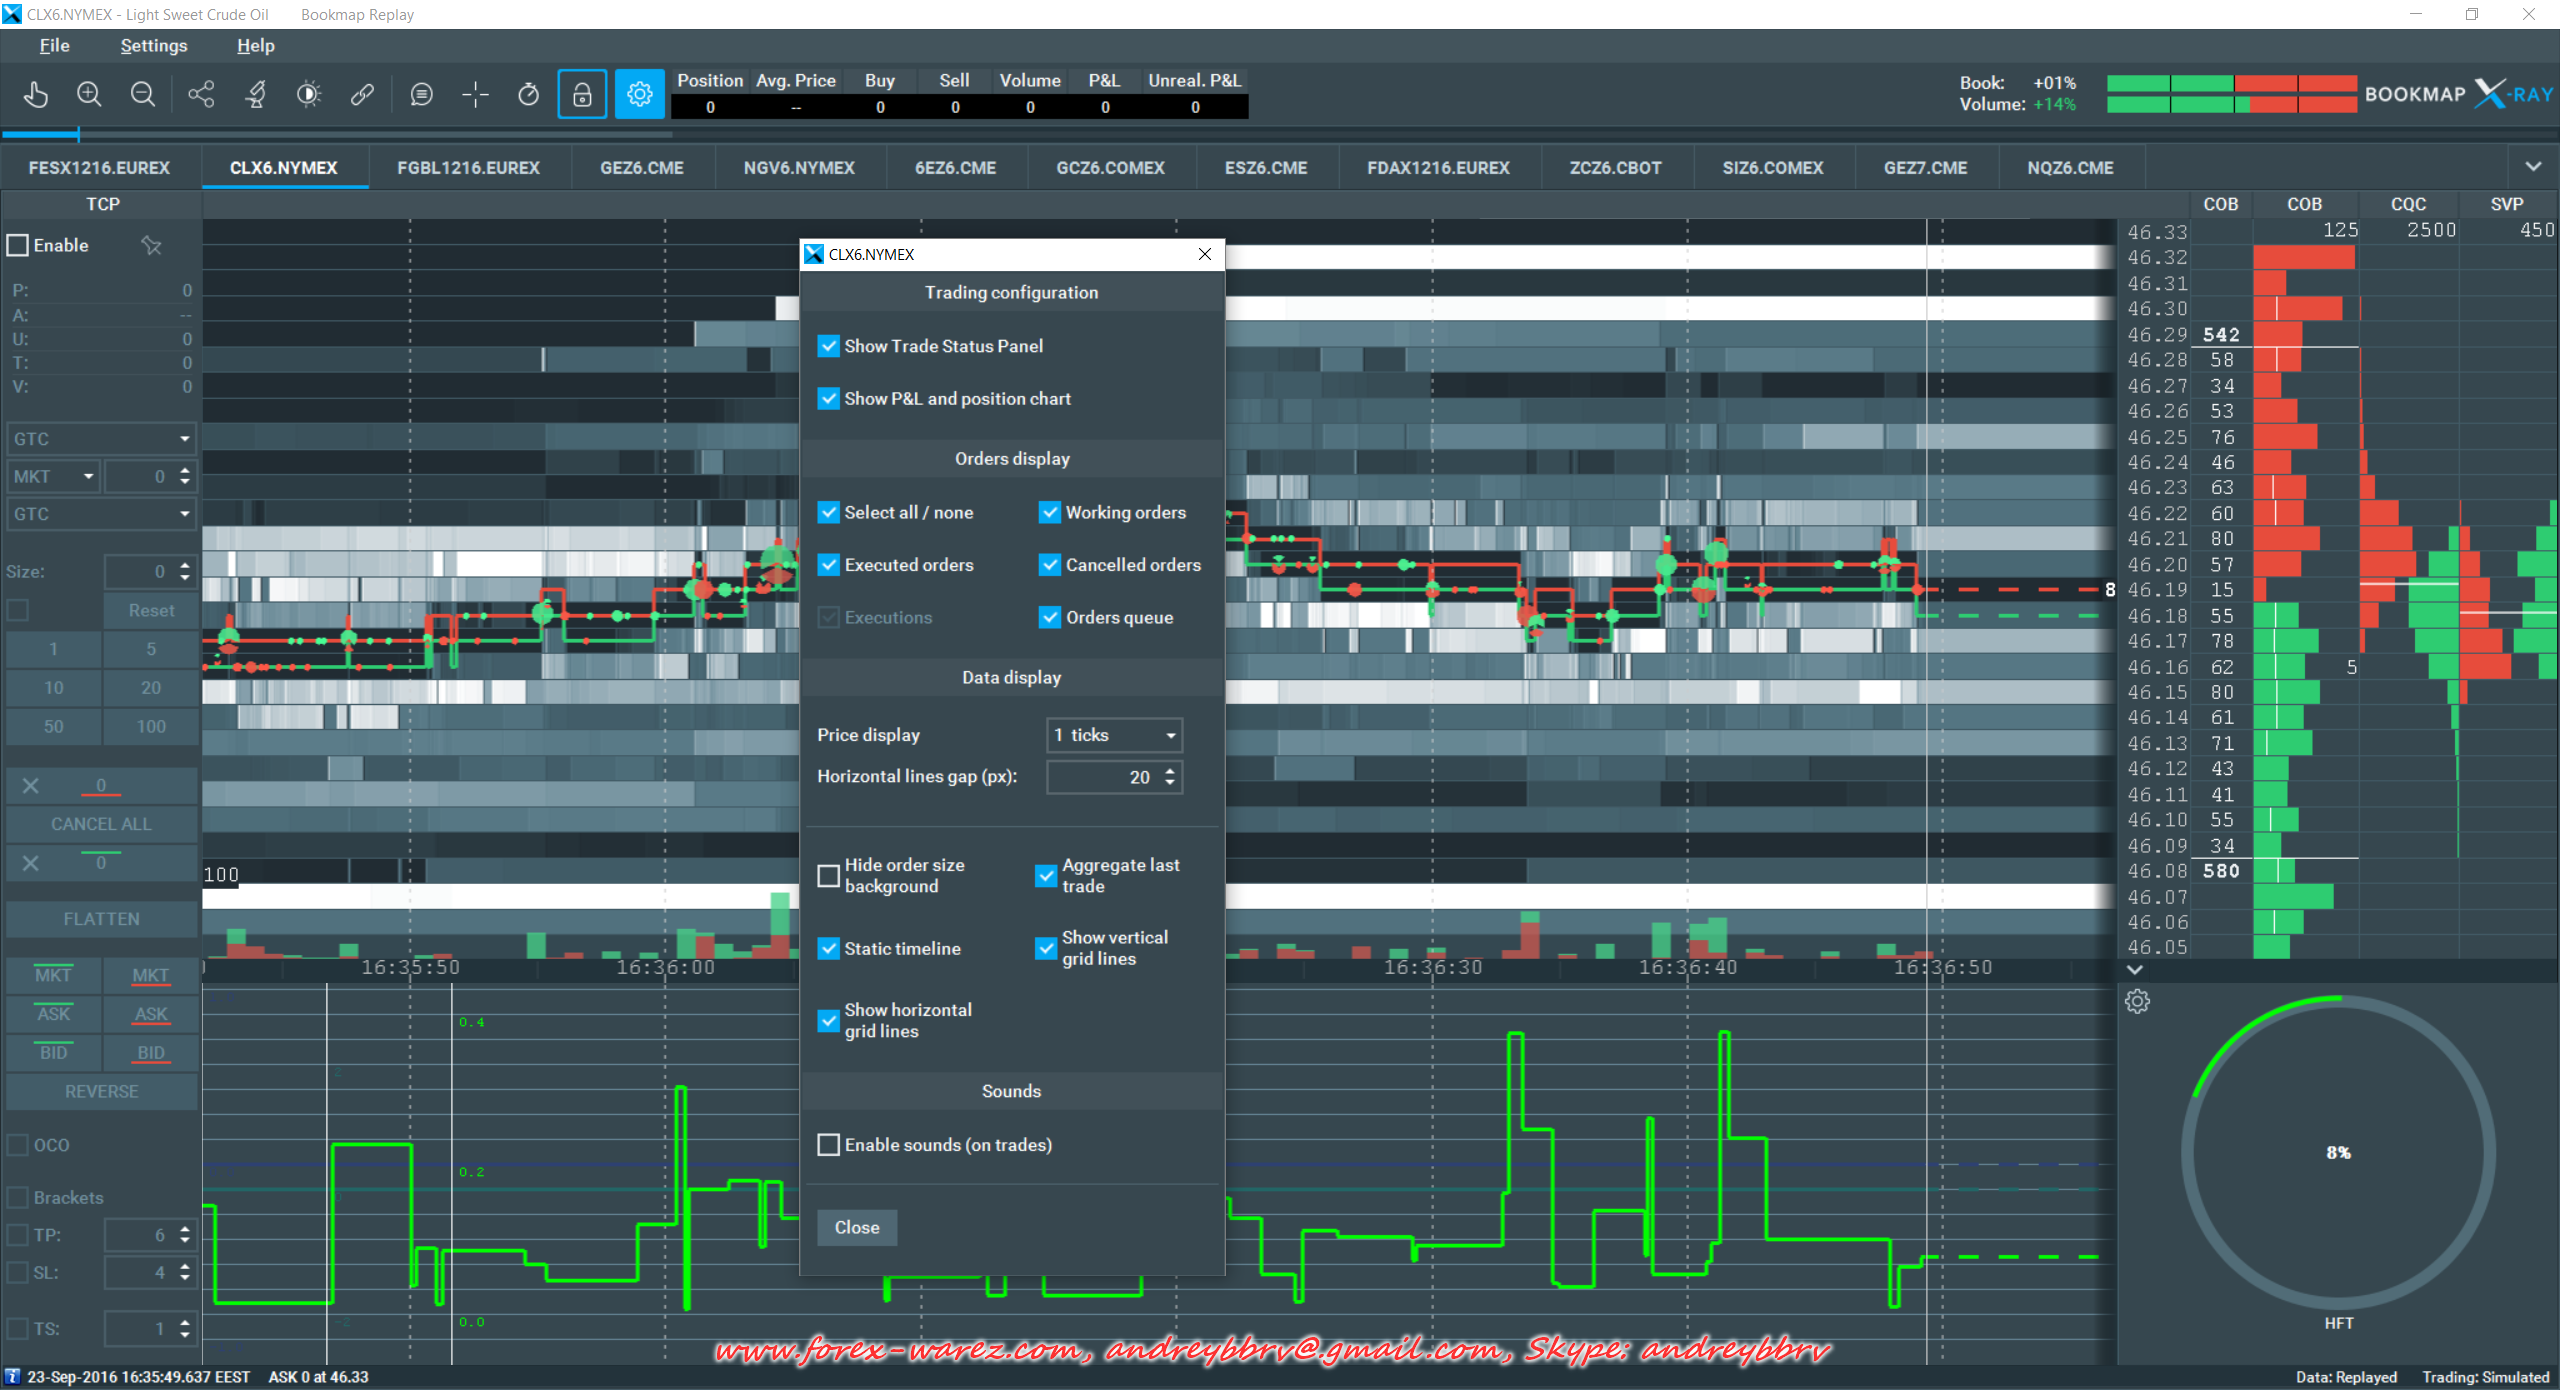Open the Price display ticks dropdown

(x=1114, y=735)
